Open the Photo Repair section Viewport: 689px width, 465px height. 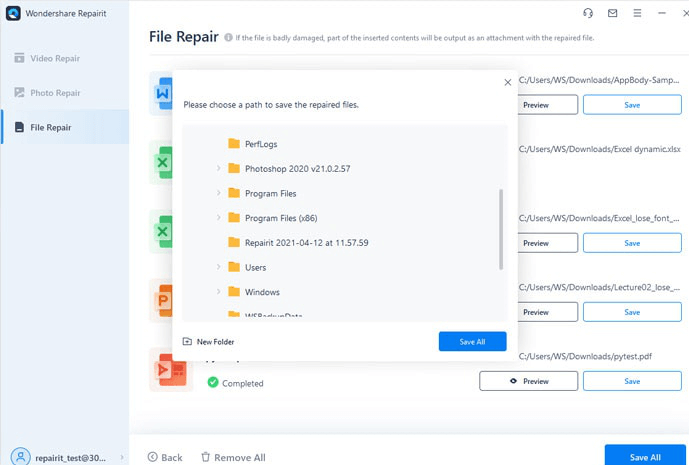[x=65, y=93]
